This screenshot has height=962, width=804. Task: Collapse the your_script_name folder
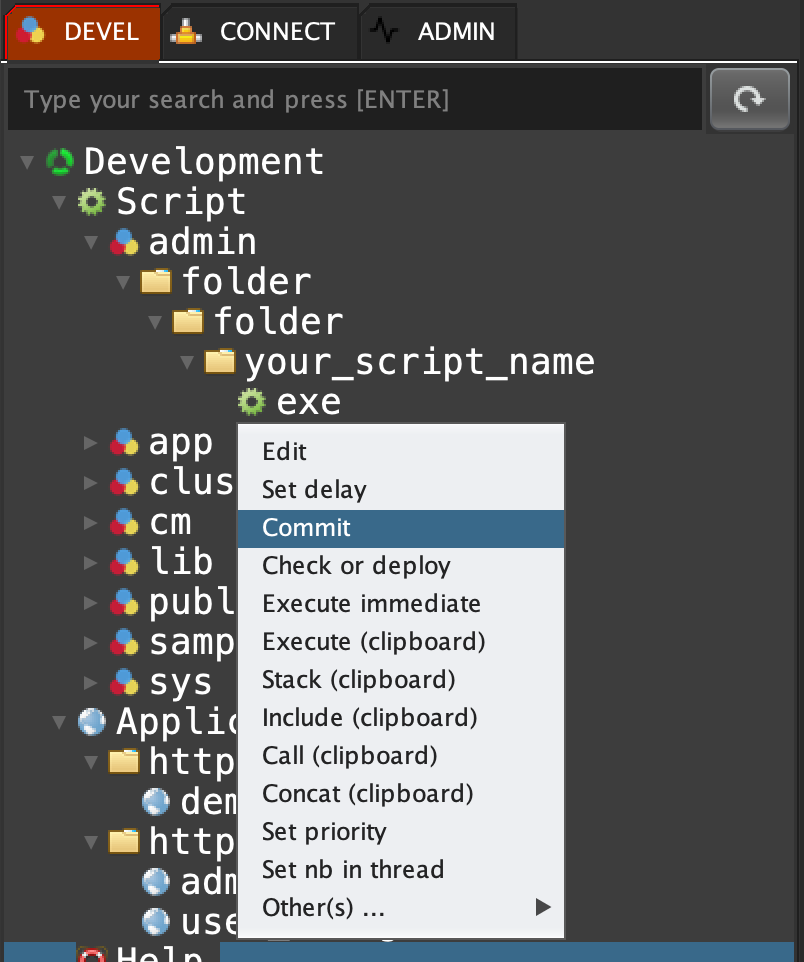[x=187, y=362]
